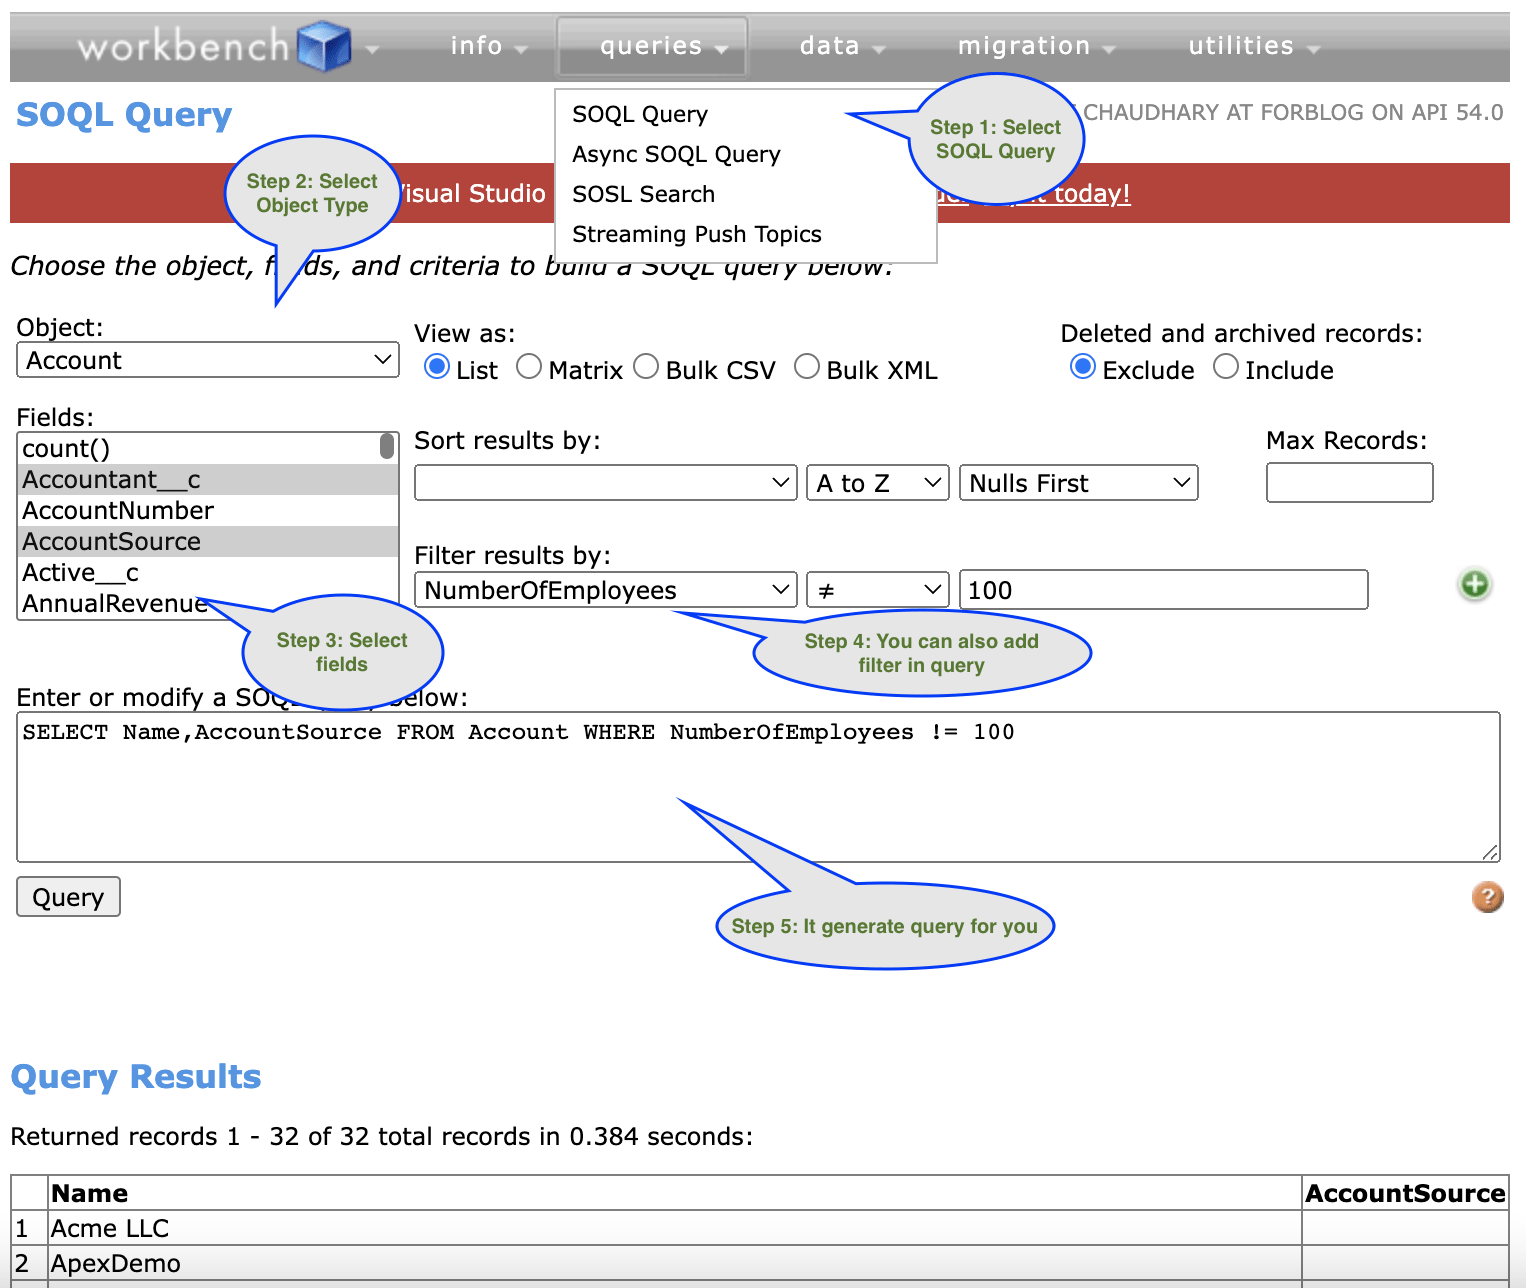Choose Async SOQL Query menu entry
The width and height of the screenshot is (1526, 1288).
point(676,154)
